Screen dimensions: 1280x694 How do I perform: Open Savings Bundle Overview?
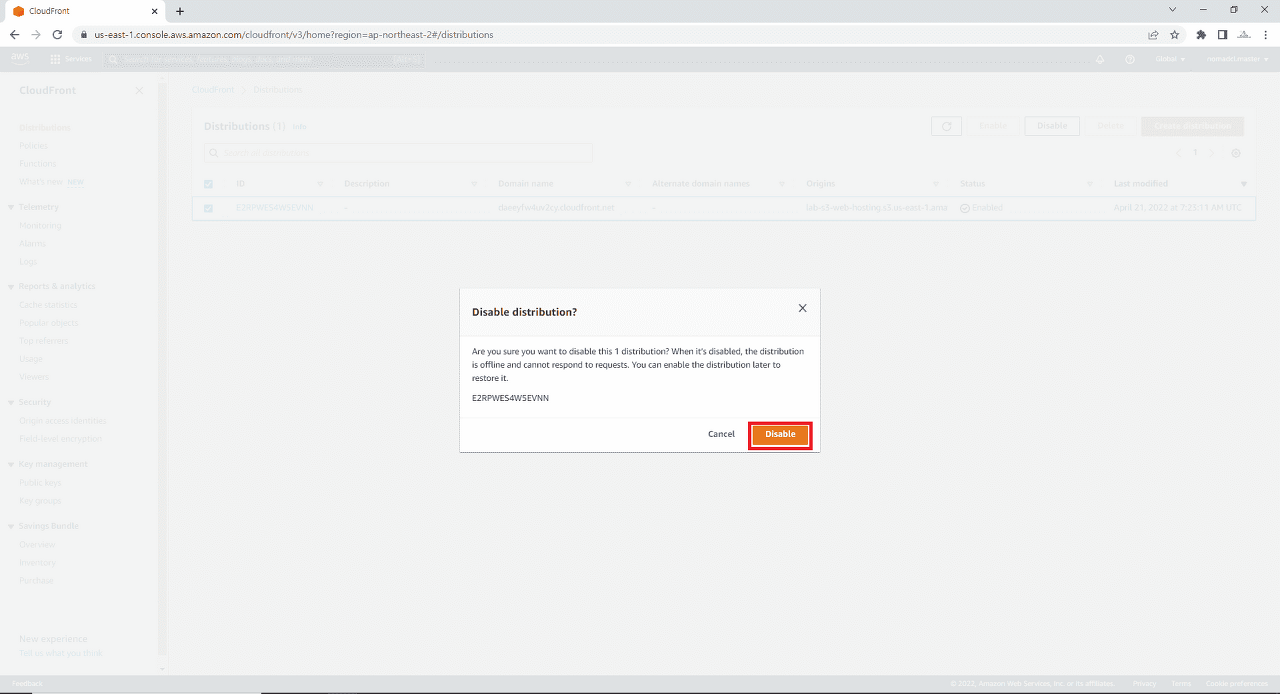(37, 545)
